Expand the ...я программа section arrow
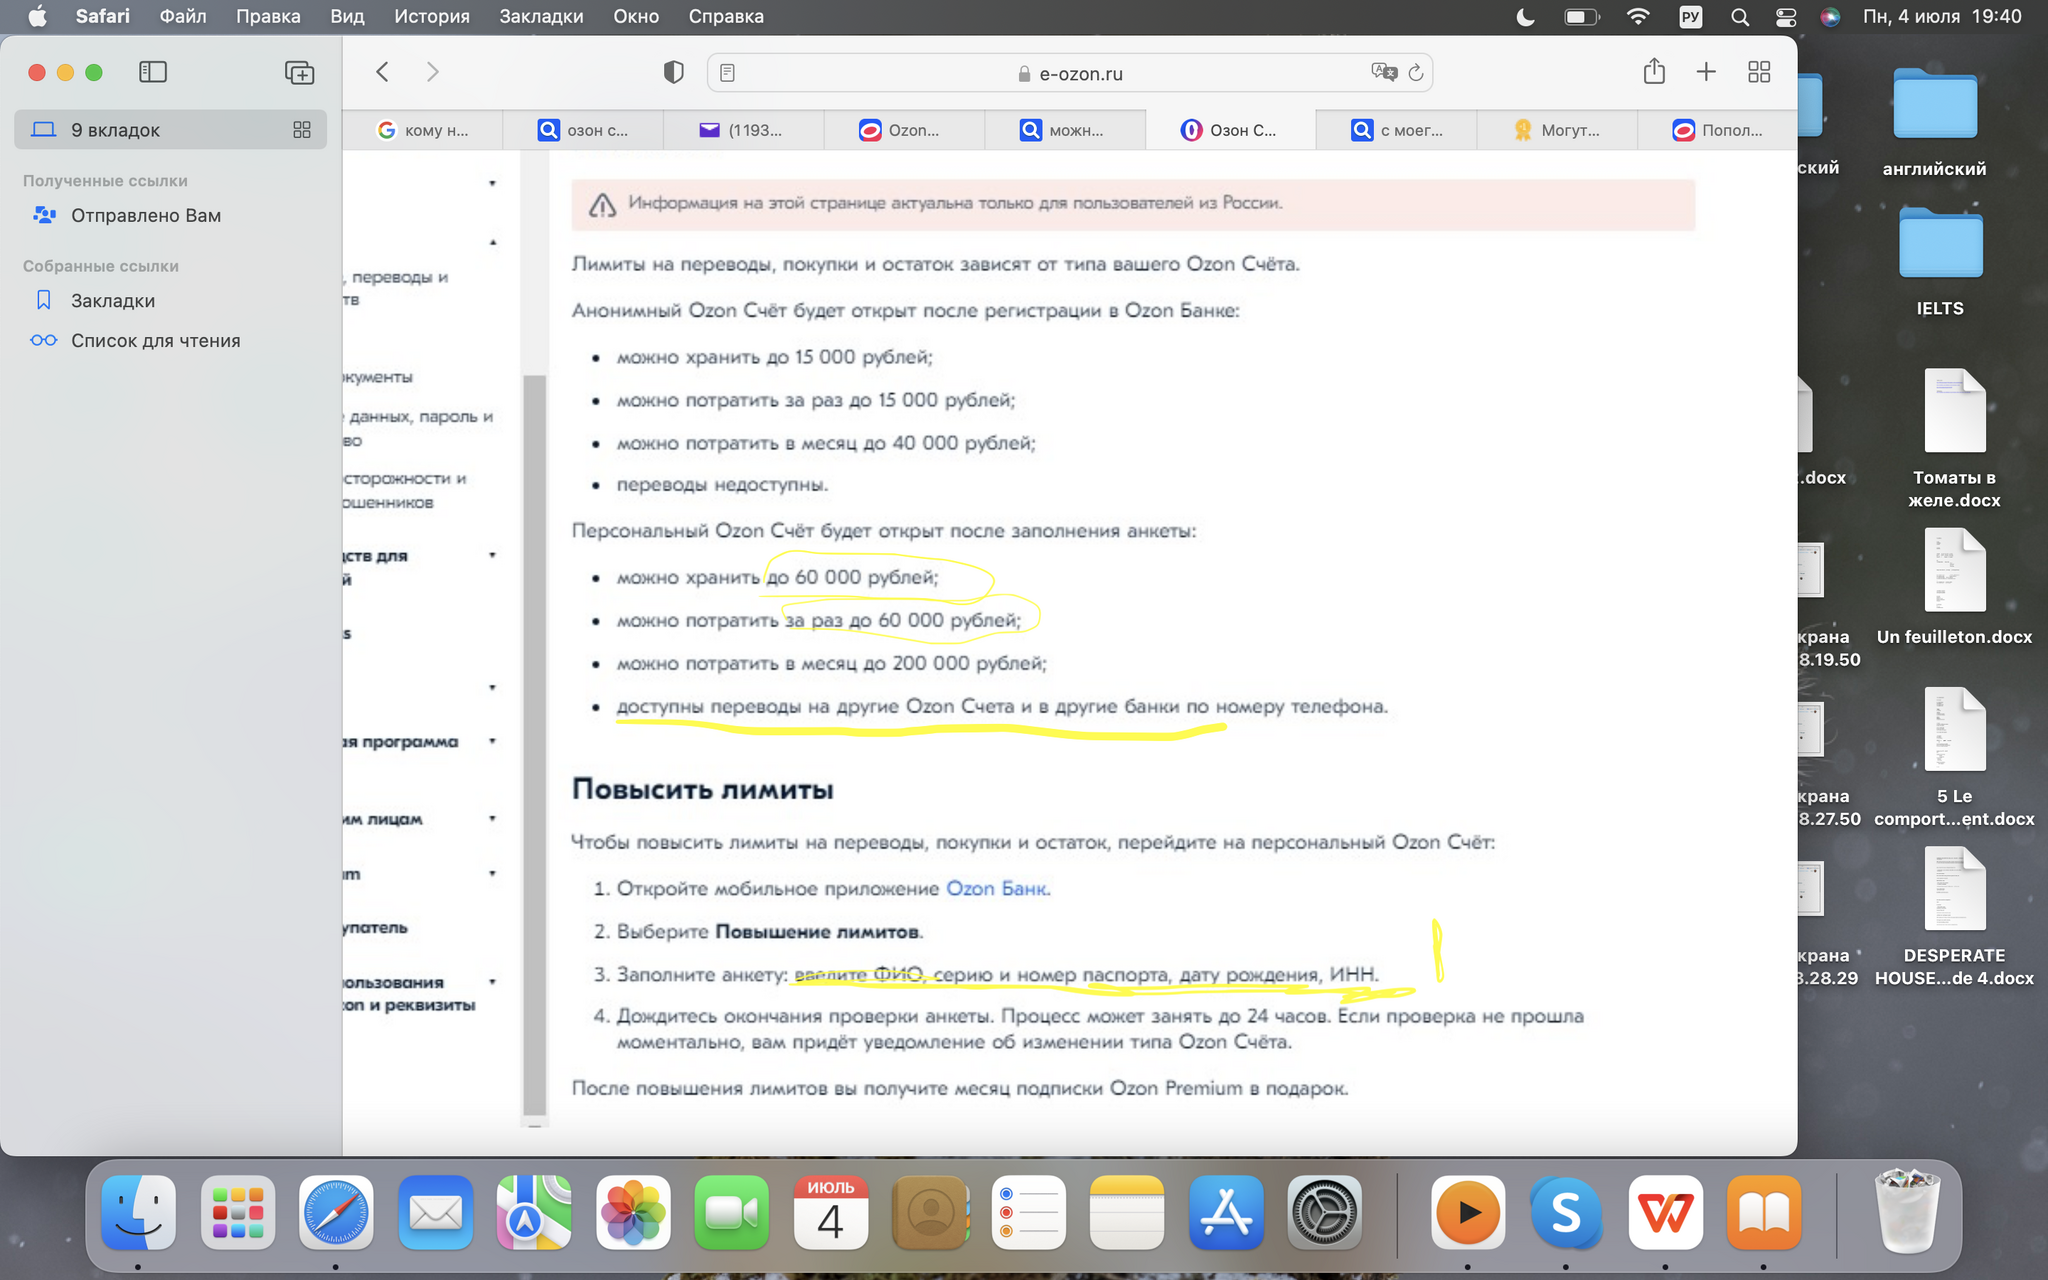This screenshot has width=2048, height=1280. (x=492, y=741)
